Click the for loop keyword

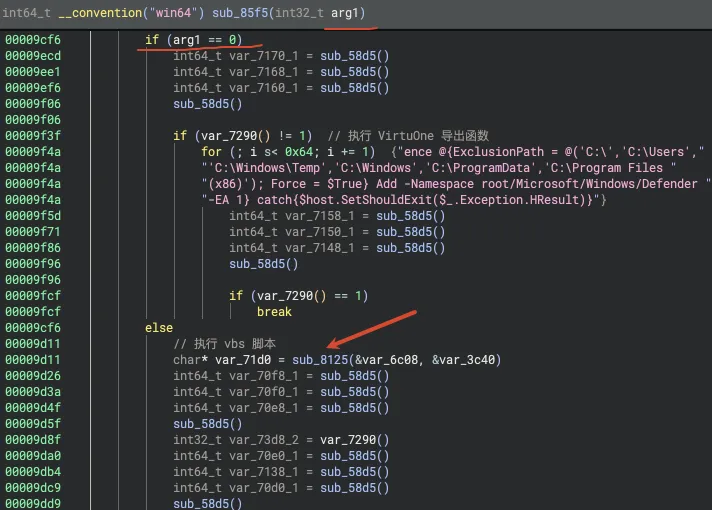point(212,152)
